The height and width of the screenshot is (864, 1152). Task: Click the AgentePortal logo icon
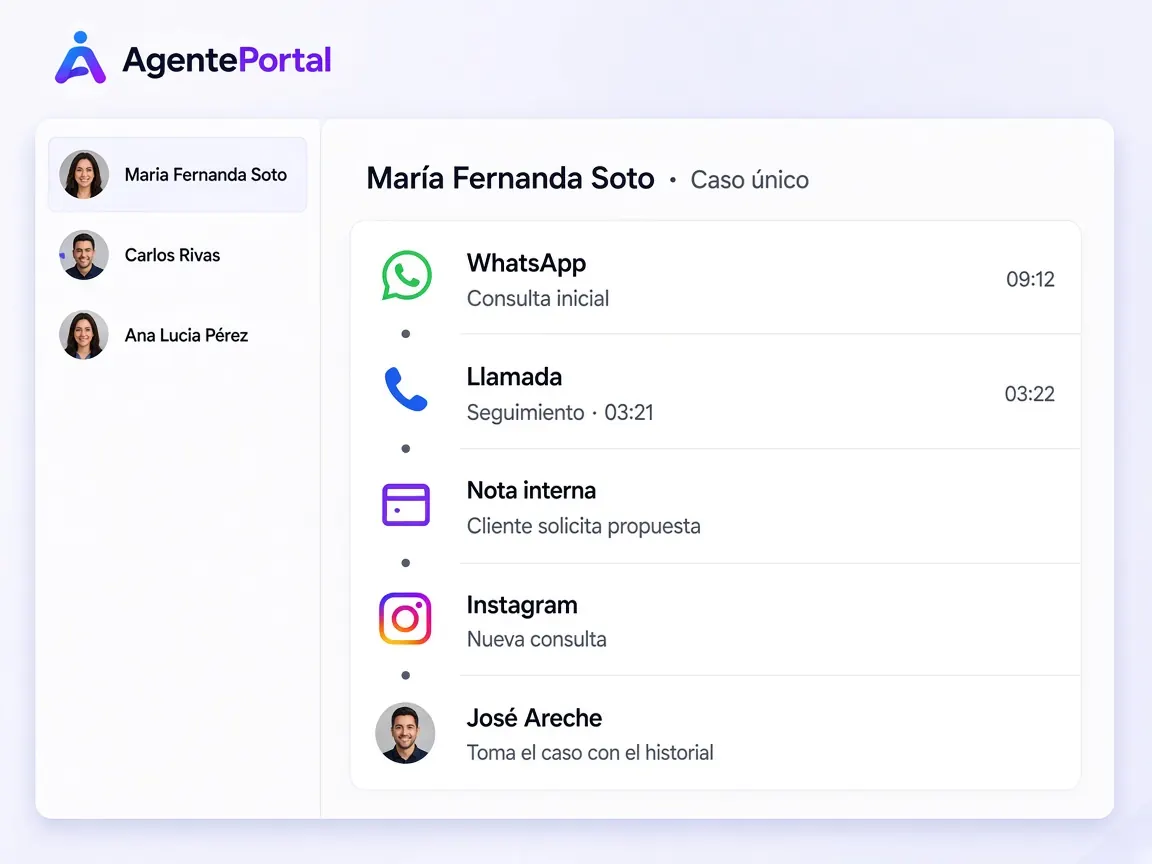tap(80, 58)
